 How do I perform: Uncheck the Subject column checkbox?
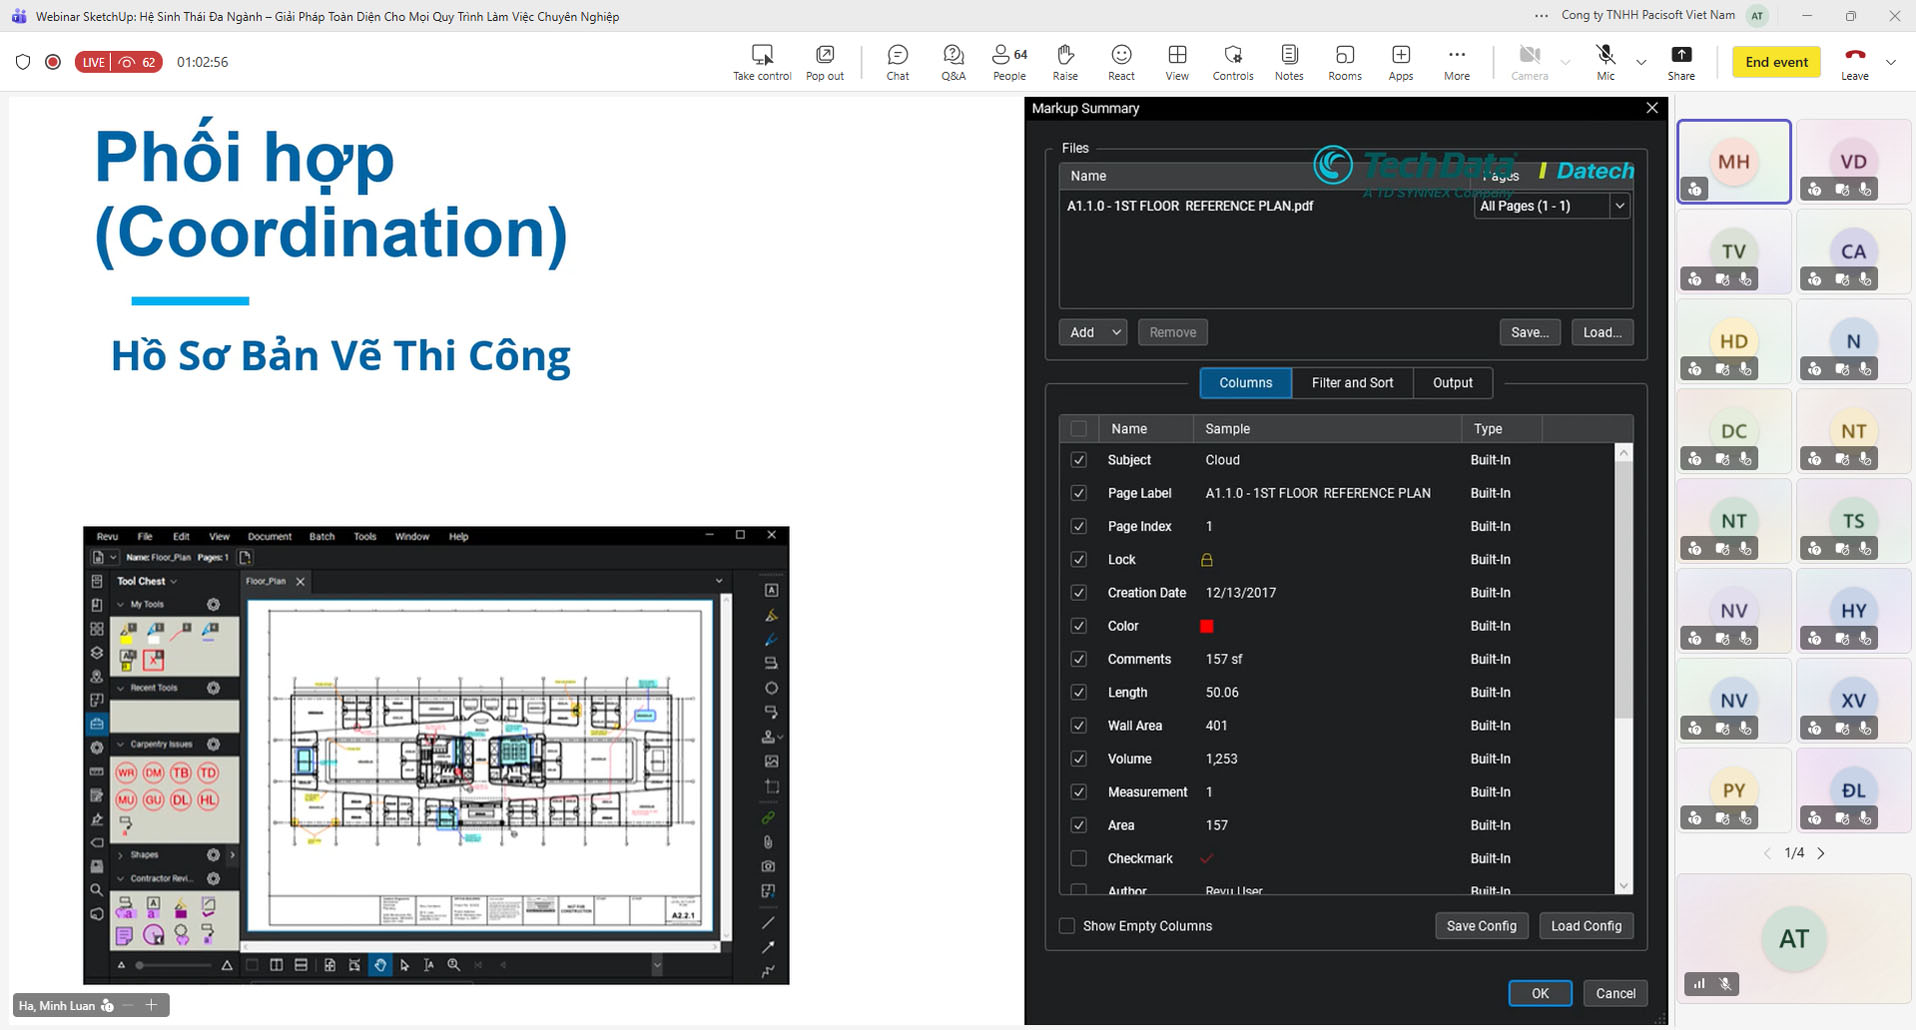1078,460
